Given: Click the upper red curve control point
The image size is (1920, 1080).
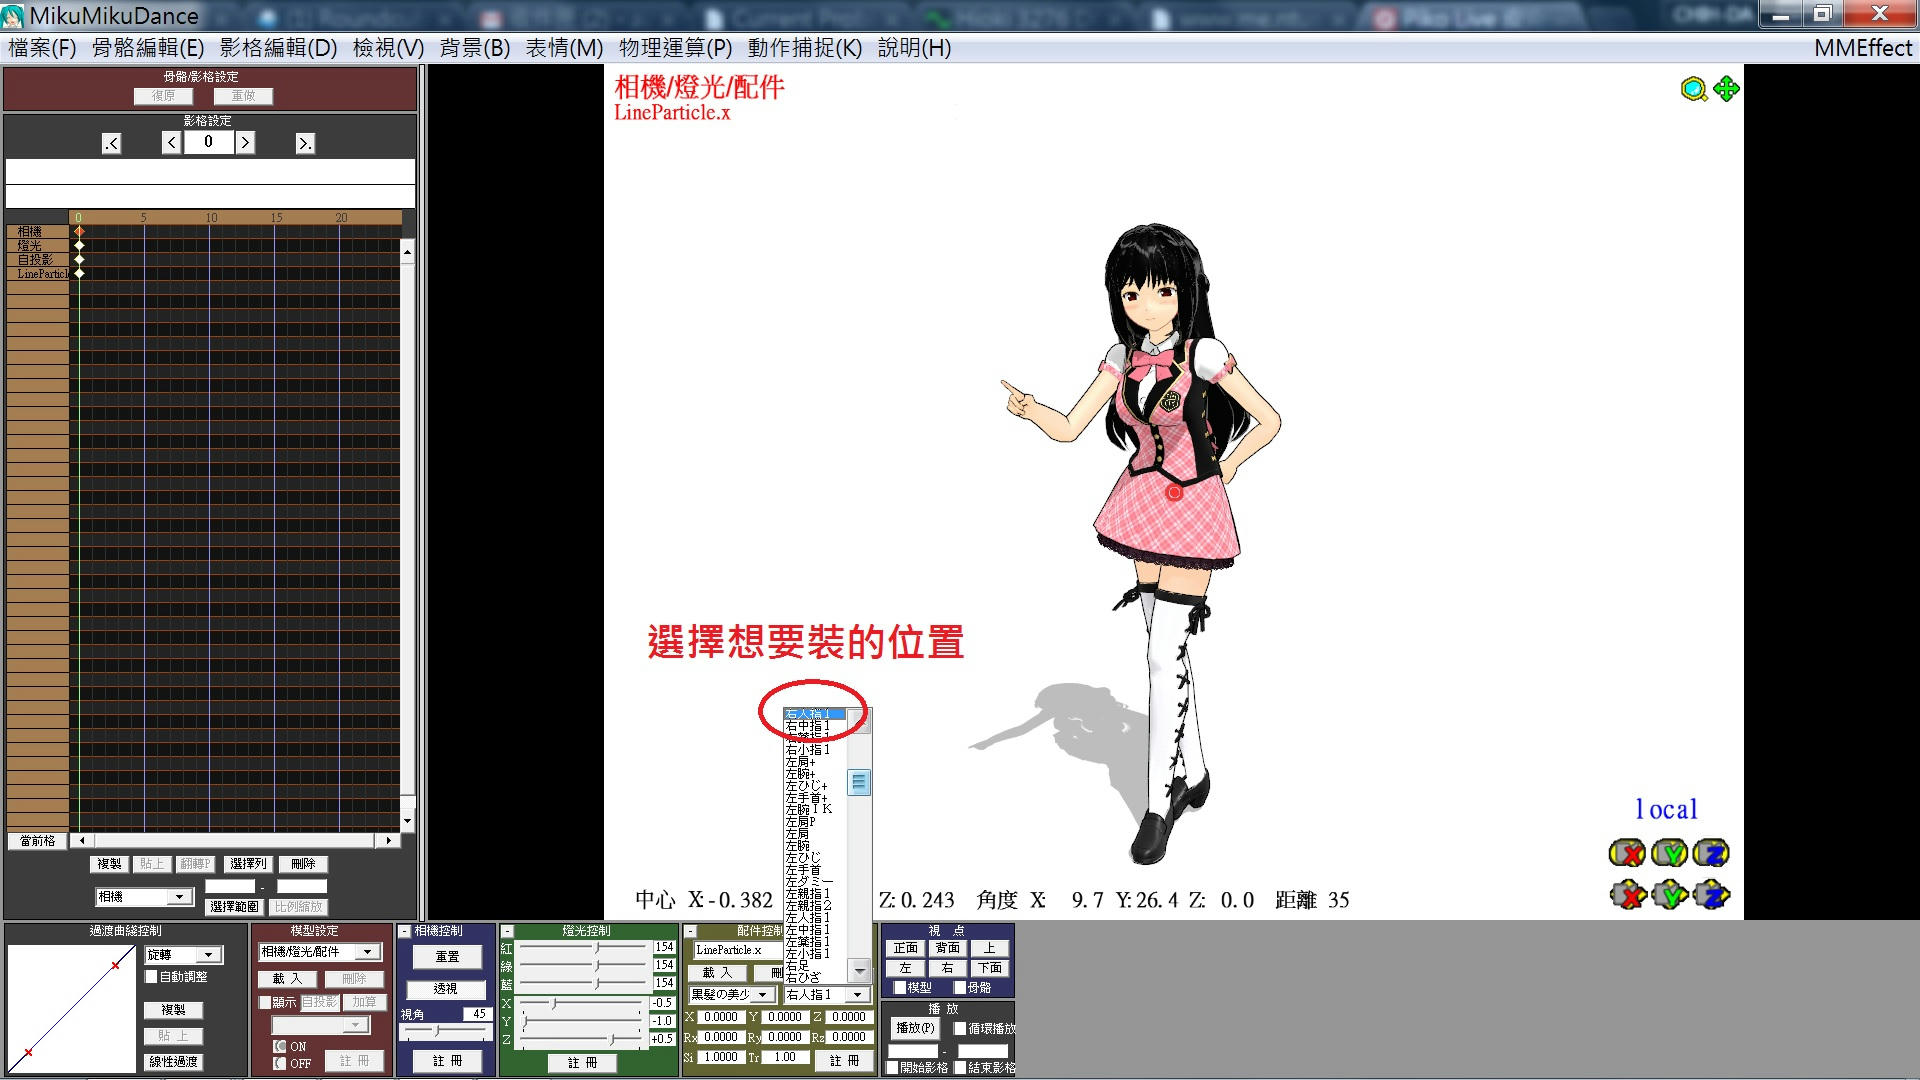Looking at the screenshot, I should coord(115,965).
